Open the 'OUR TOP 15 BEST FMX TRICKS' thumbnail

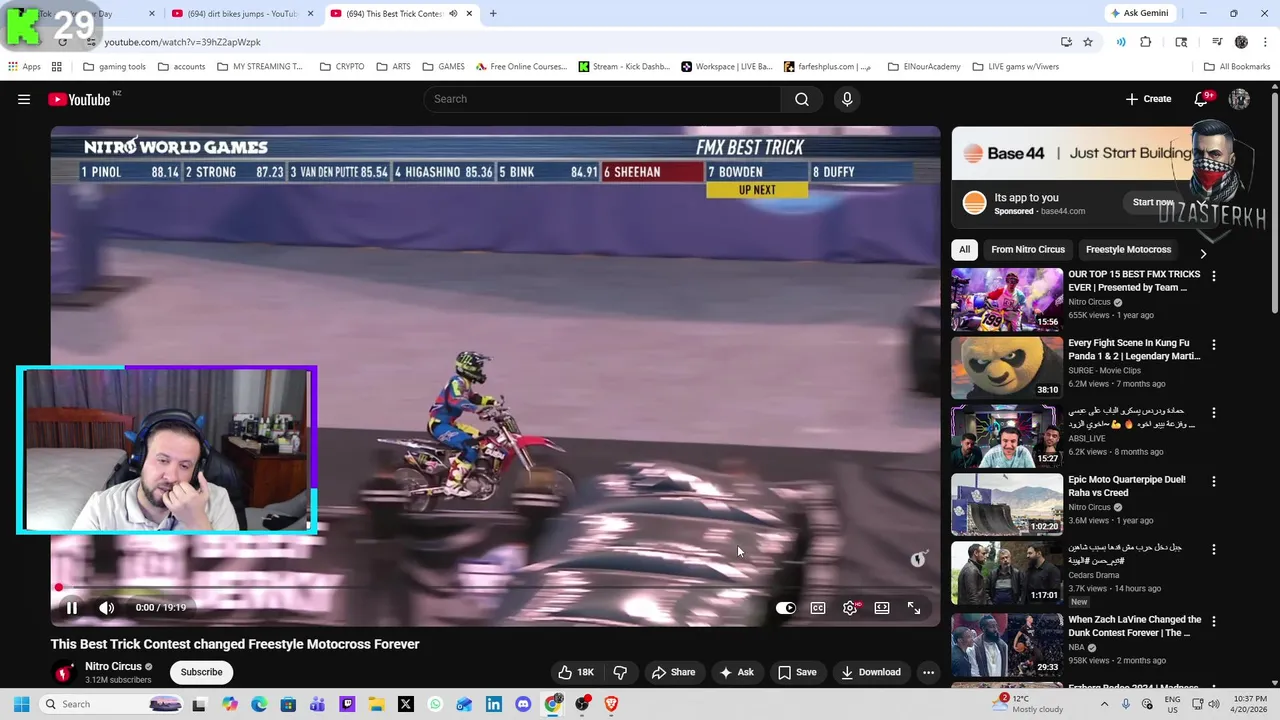pos(1007,298)
